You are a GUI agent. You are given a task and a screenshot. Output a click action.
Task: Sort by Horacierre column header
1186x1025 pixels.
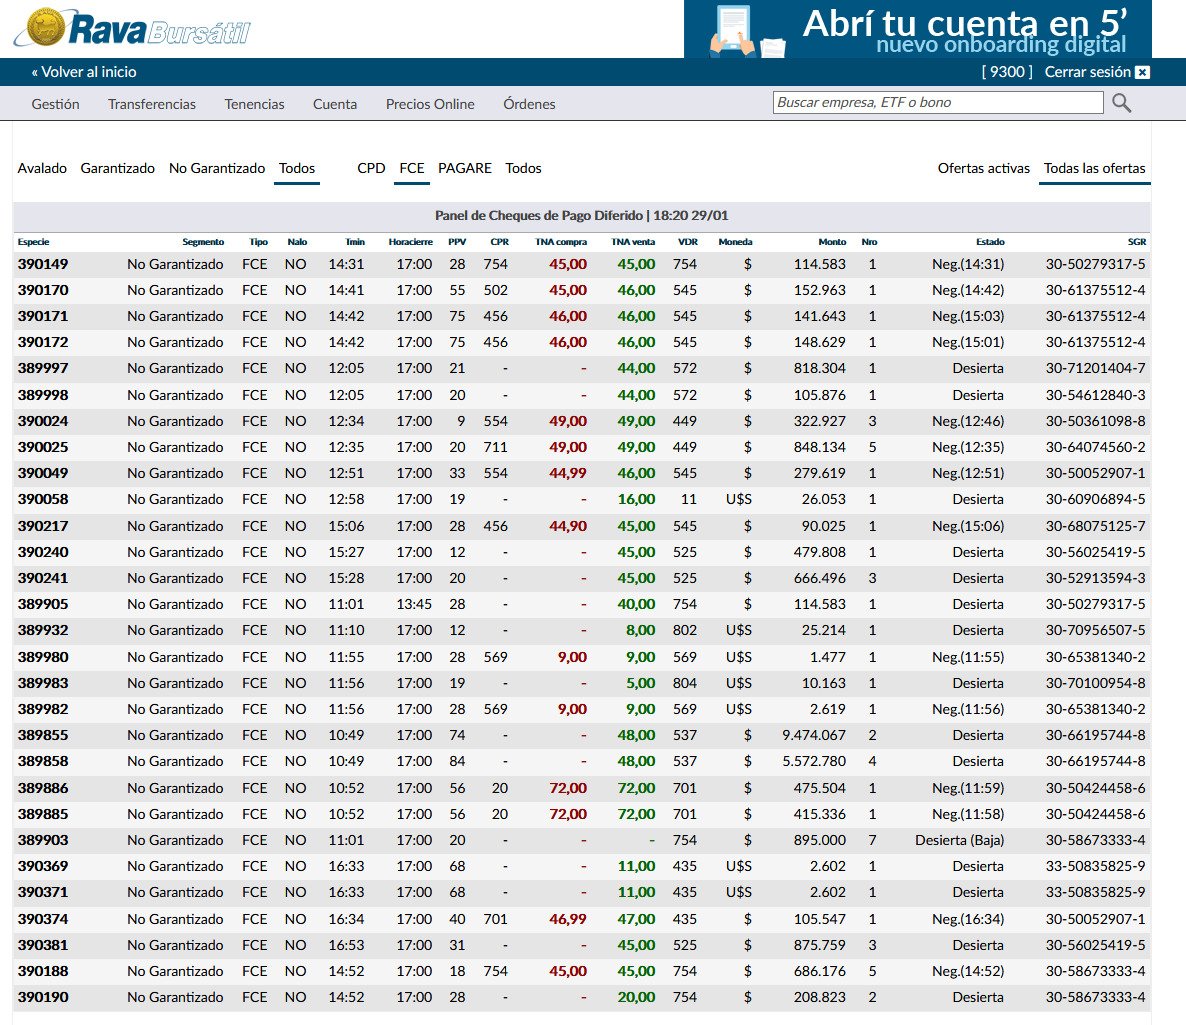click(410, 242)
